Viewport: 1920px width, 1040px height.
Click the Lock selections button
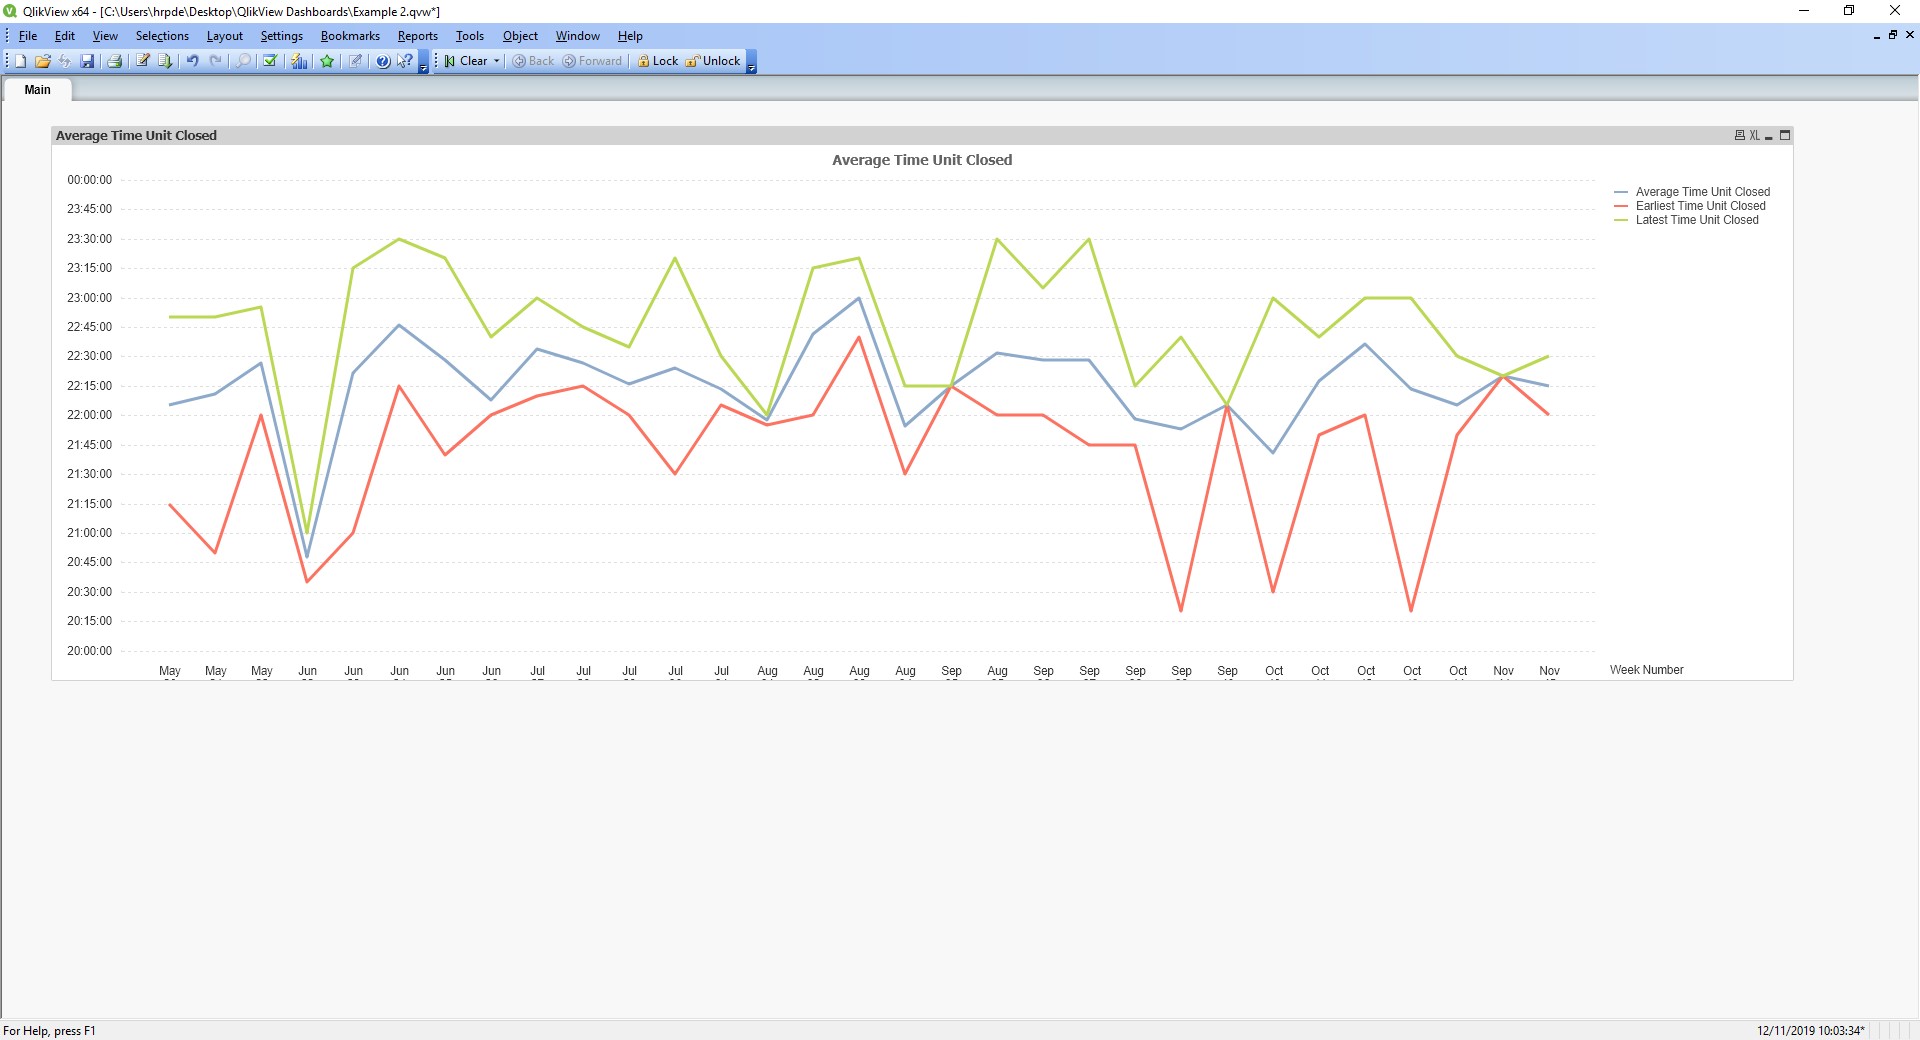(657, 61)
